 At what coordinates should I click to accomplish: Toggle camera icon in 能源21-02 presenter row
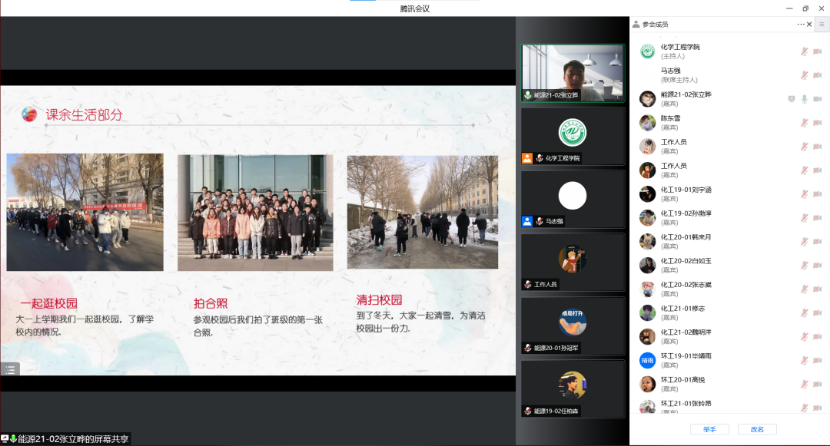(x=817, y=99)
